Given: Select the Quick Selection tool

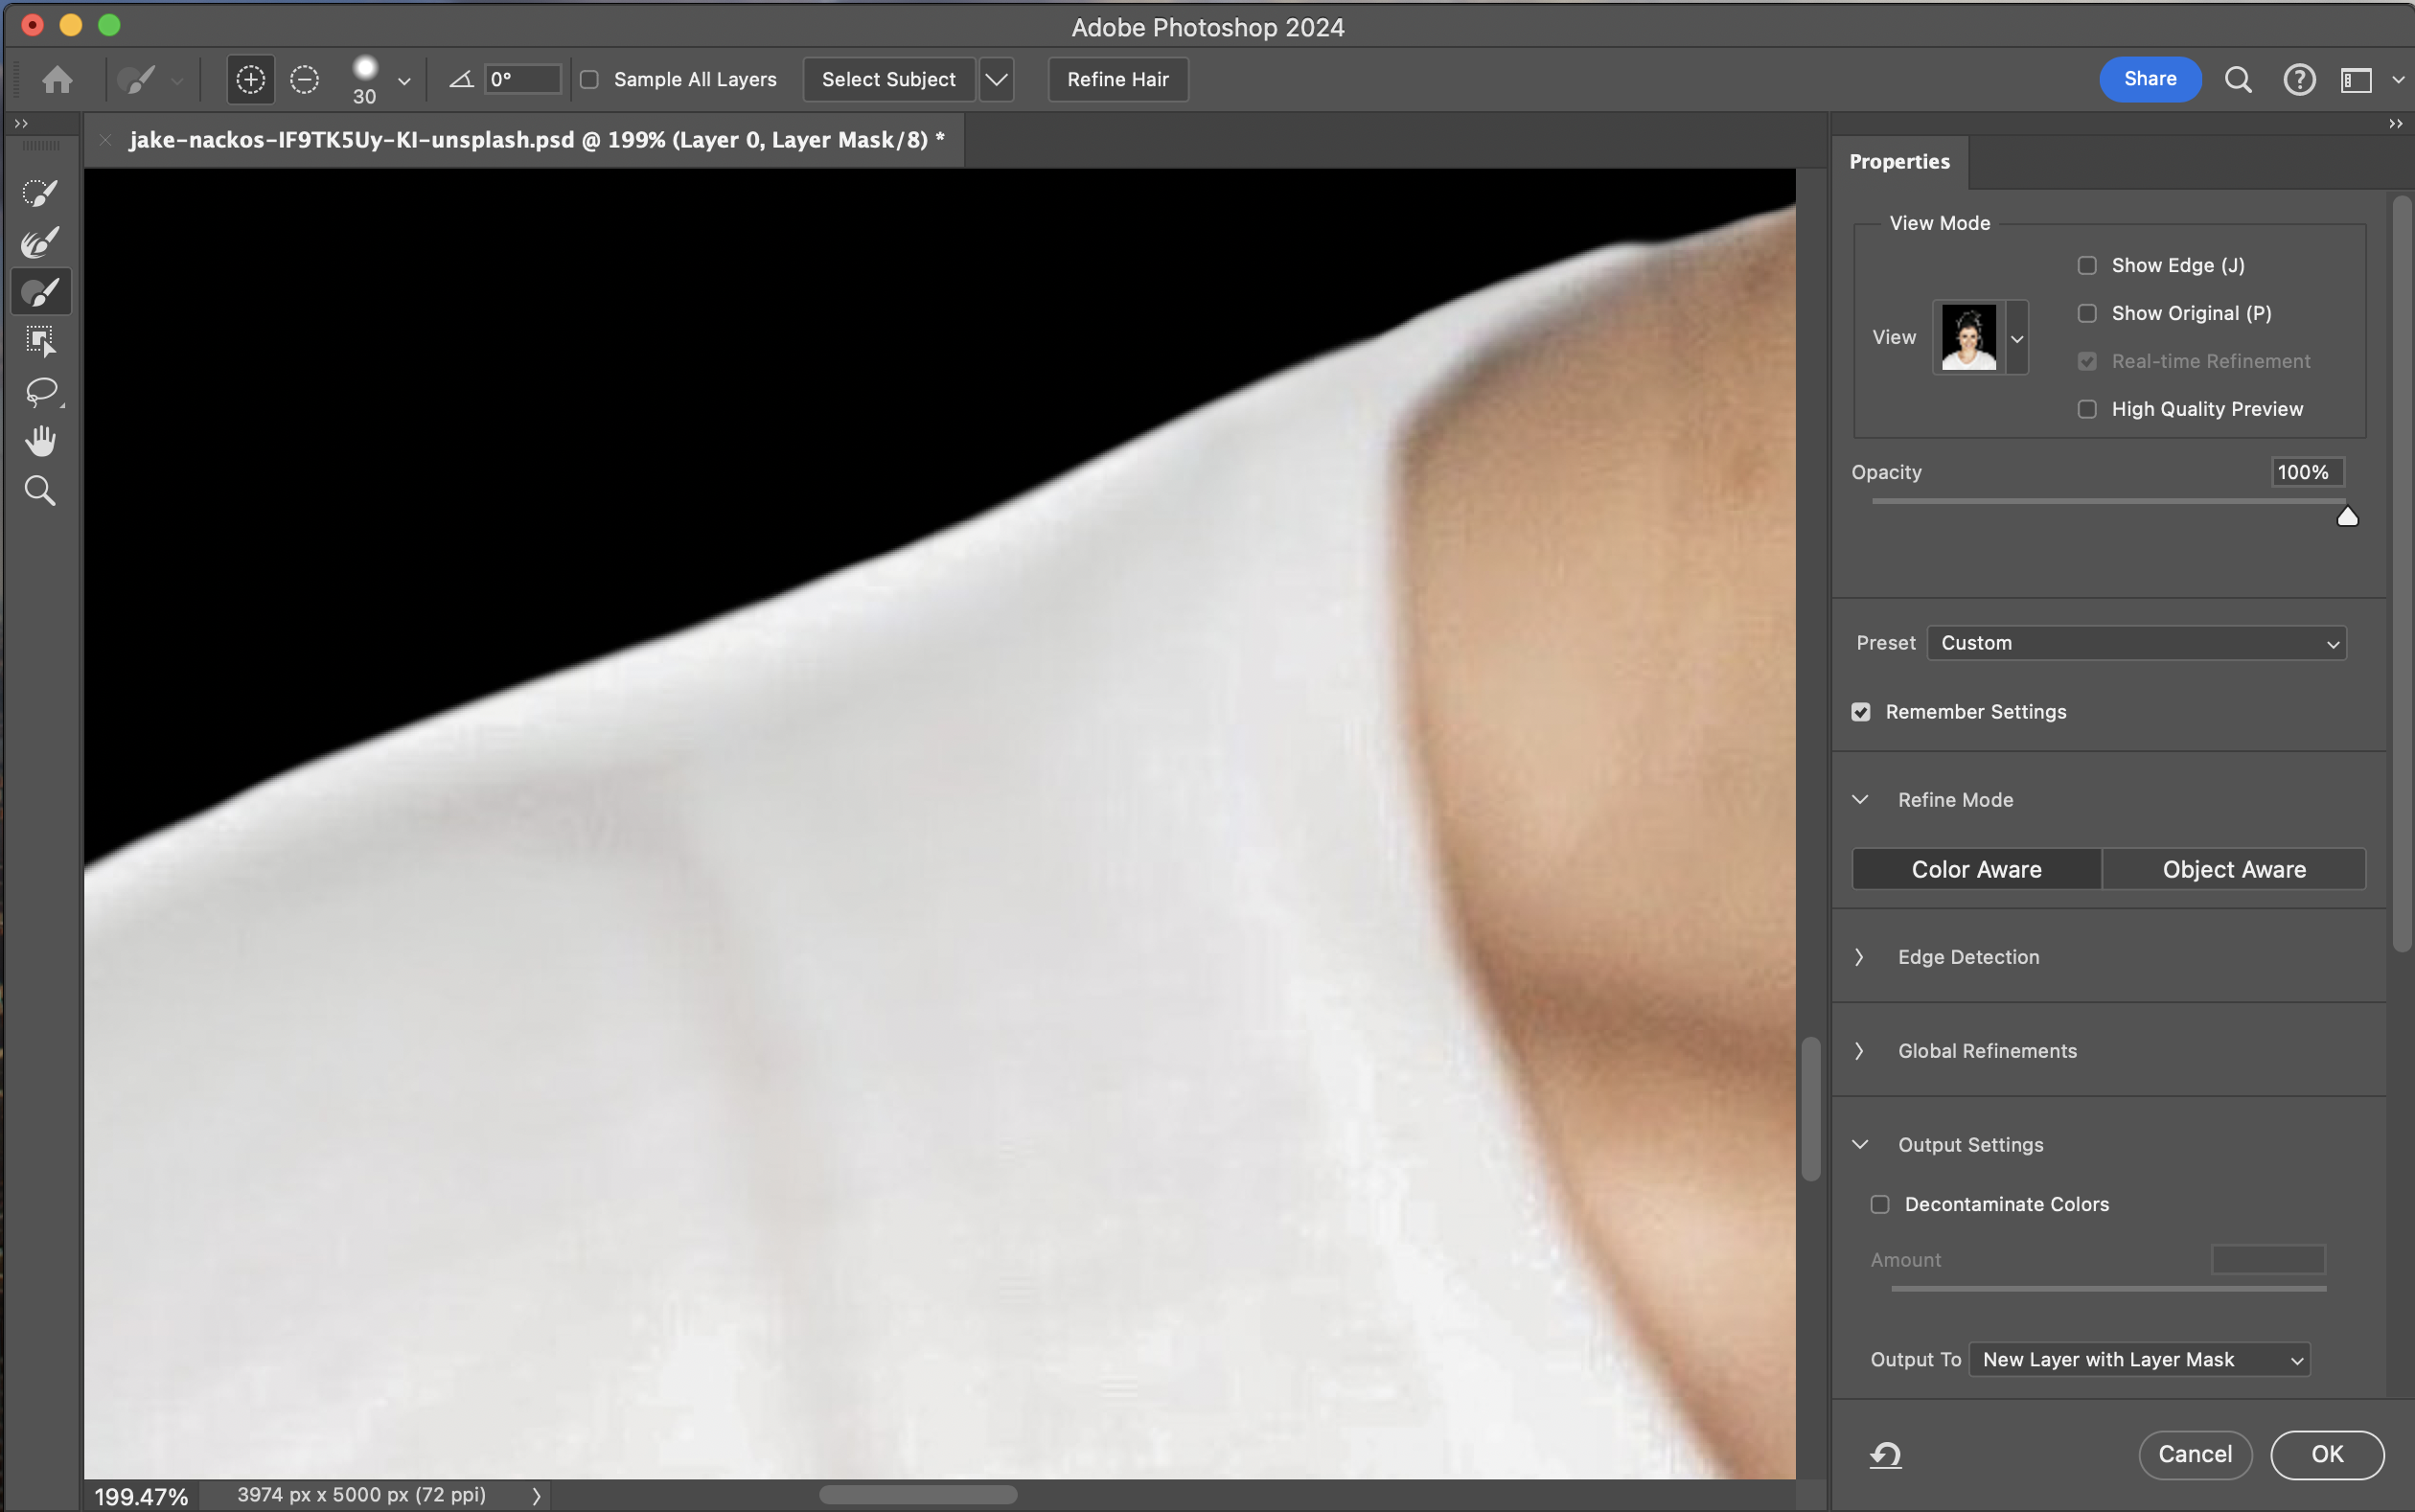Looking at the screenshot, I should [40, 192].
